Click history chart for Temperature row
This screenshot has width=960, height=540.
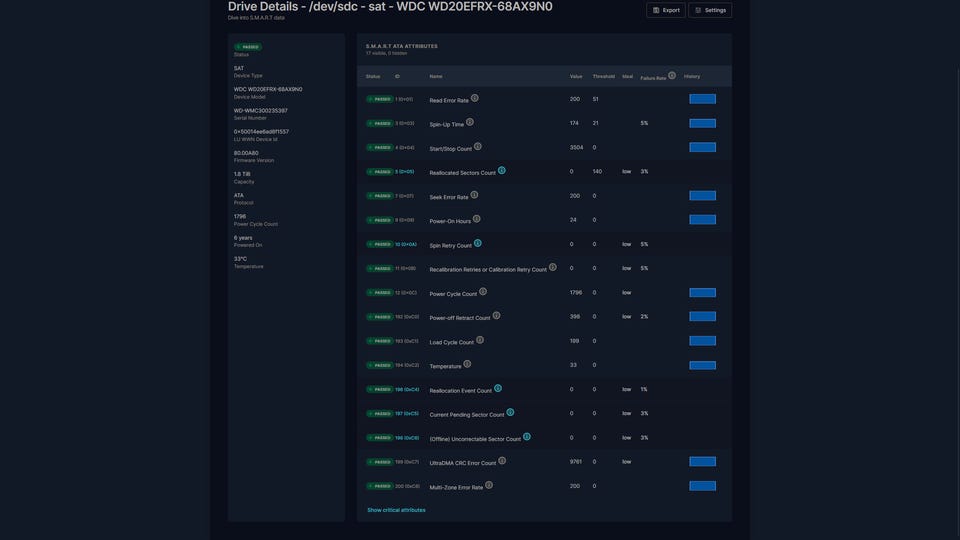pyautogui.click(x=702, y=366)
